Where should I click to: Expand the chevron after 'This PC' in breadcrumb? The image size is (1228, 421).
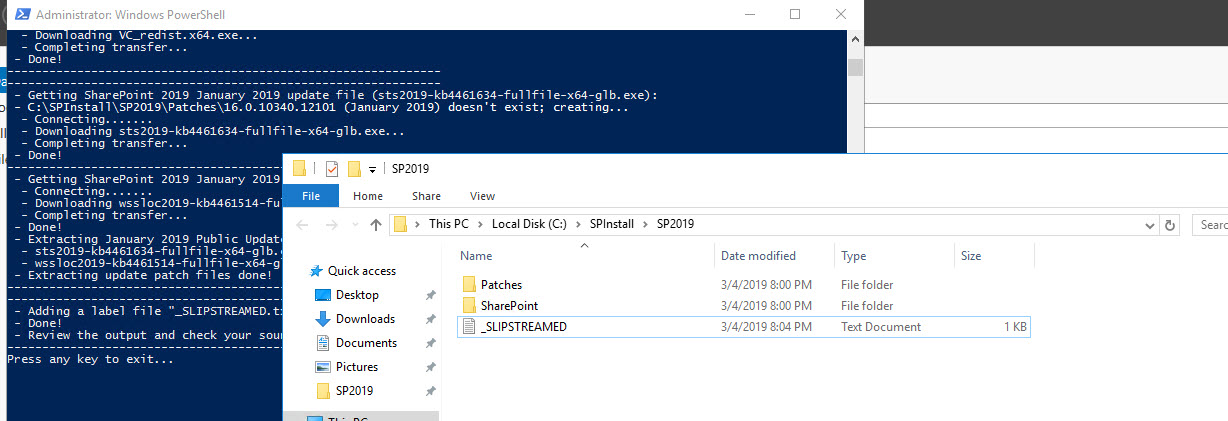(480, 224)
